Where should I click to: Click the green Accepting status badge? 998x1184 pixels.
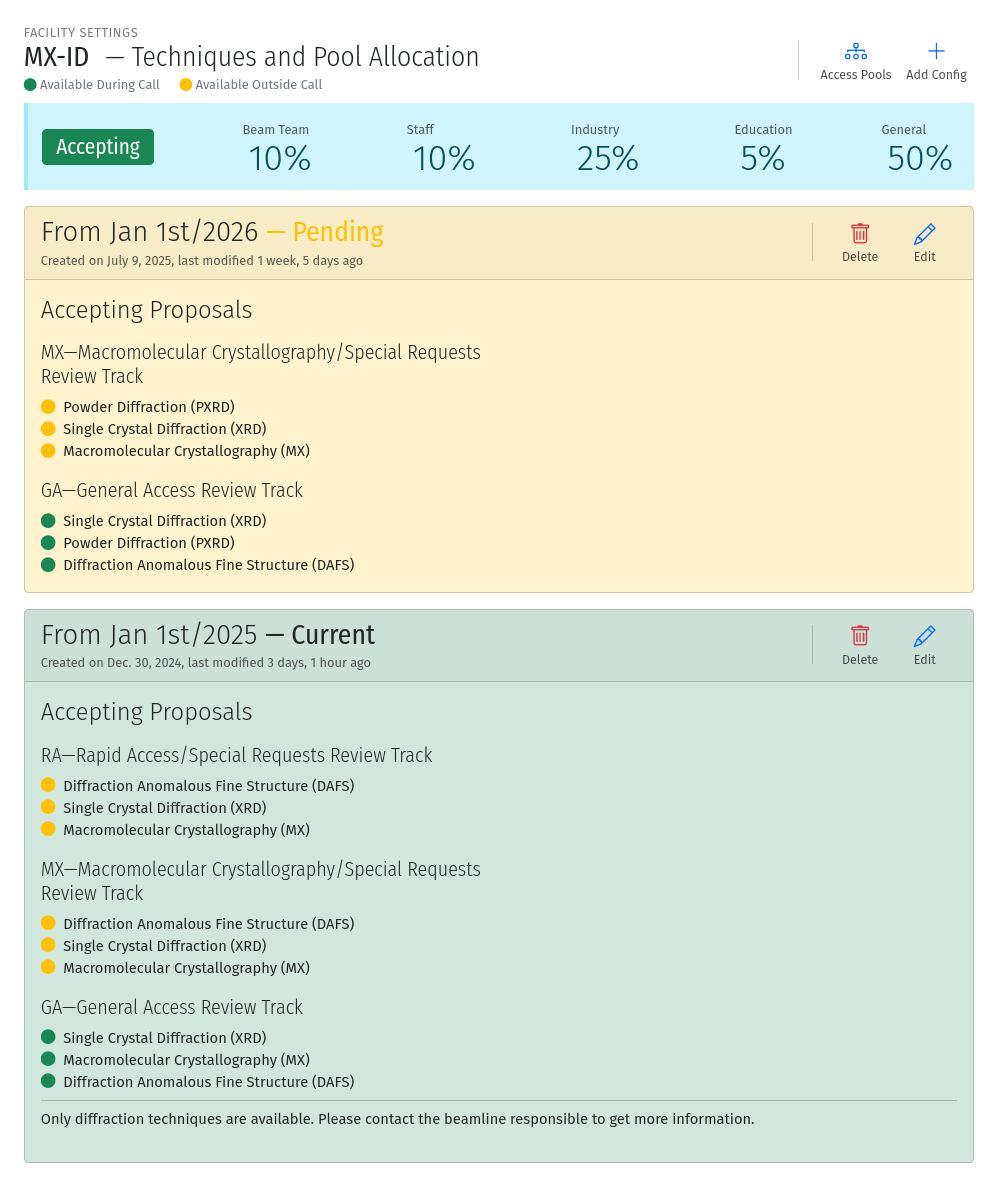tap(97, 146)
